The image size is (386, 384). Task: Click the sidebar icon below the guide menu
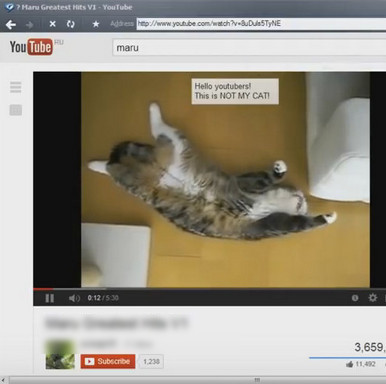pos(16,110)
